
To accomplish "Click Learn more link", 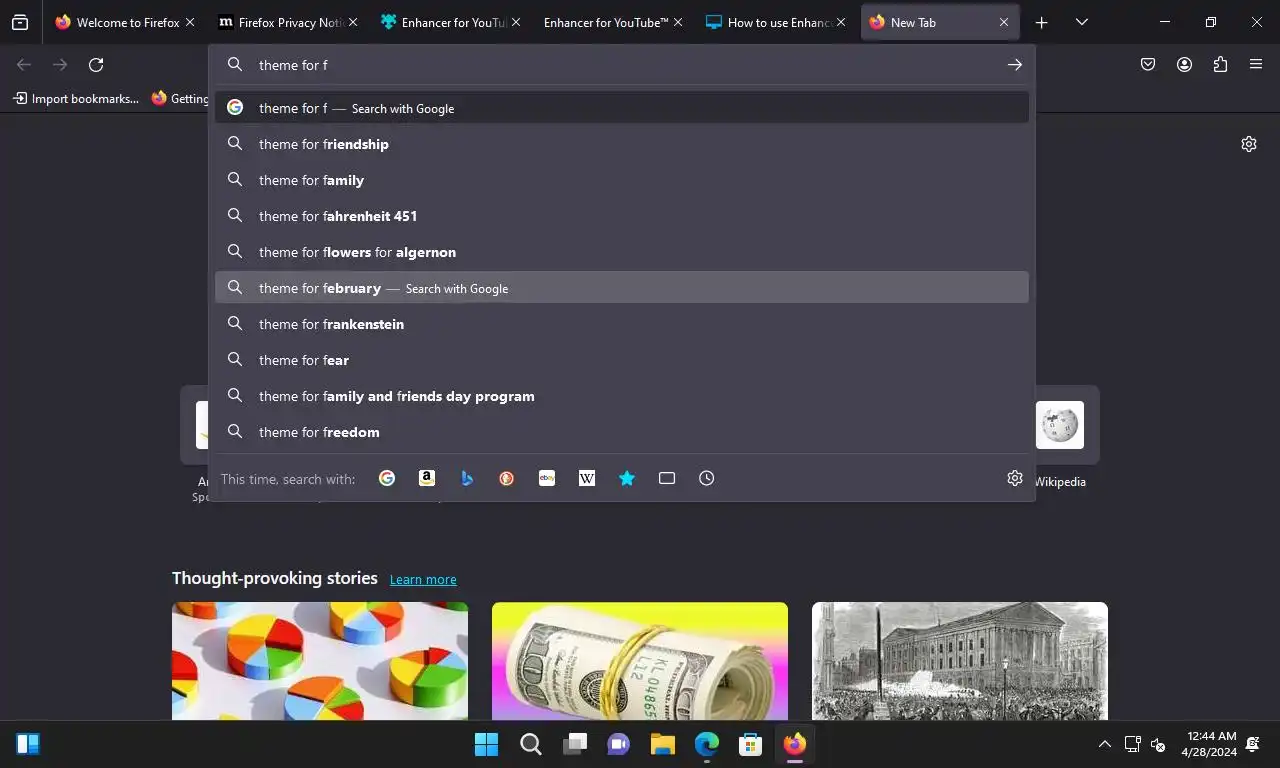I will pos(423,579).
